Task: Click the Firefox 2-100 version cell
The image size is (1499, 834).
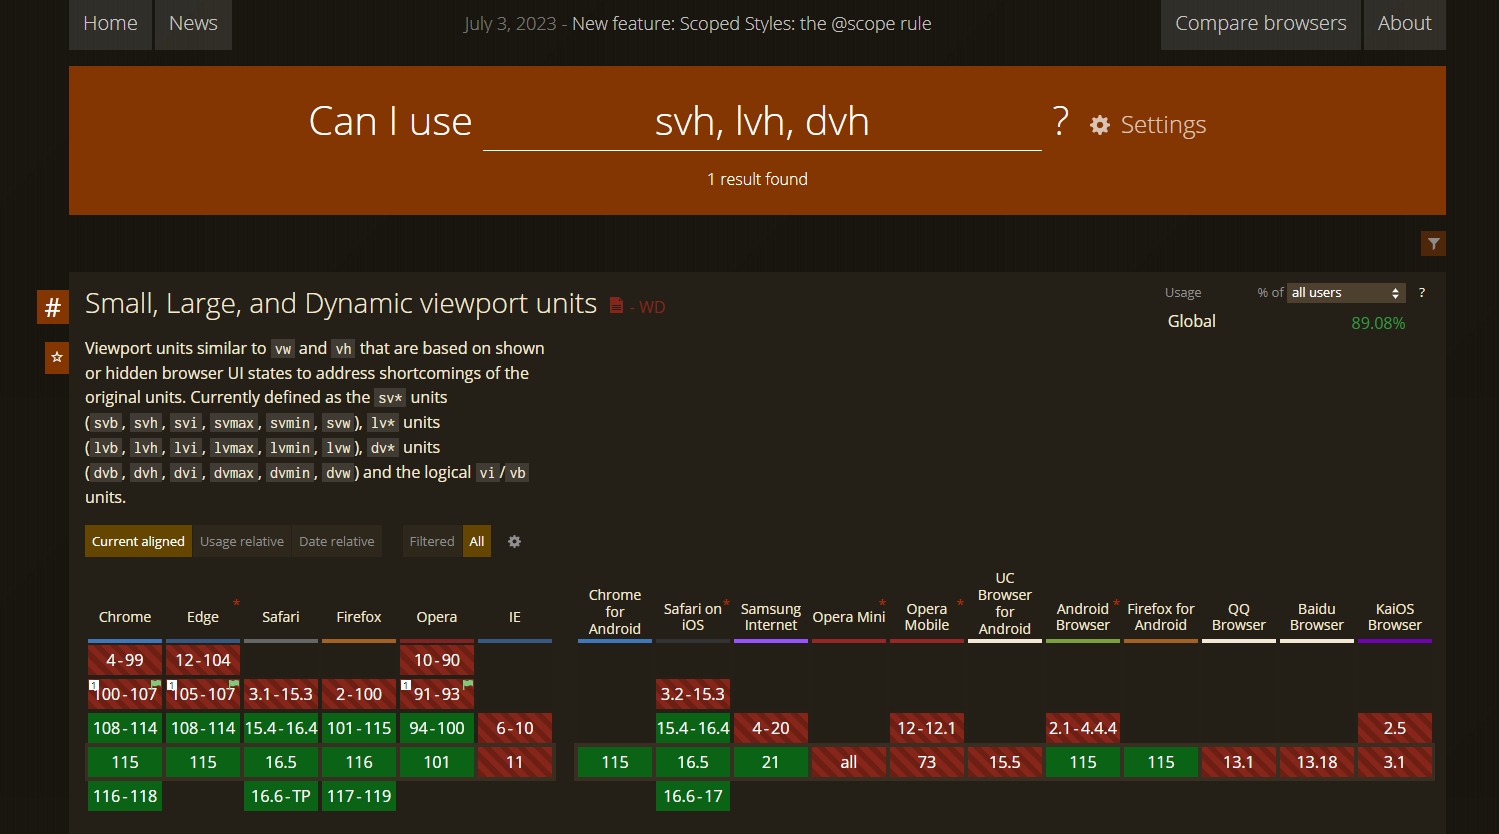Action: tap(359, 694)
